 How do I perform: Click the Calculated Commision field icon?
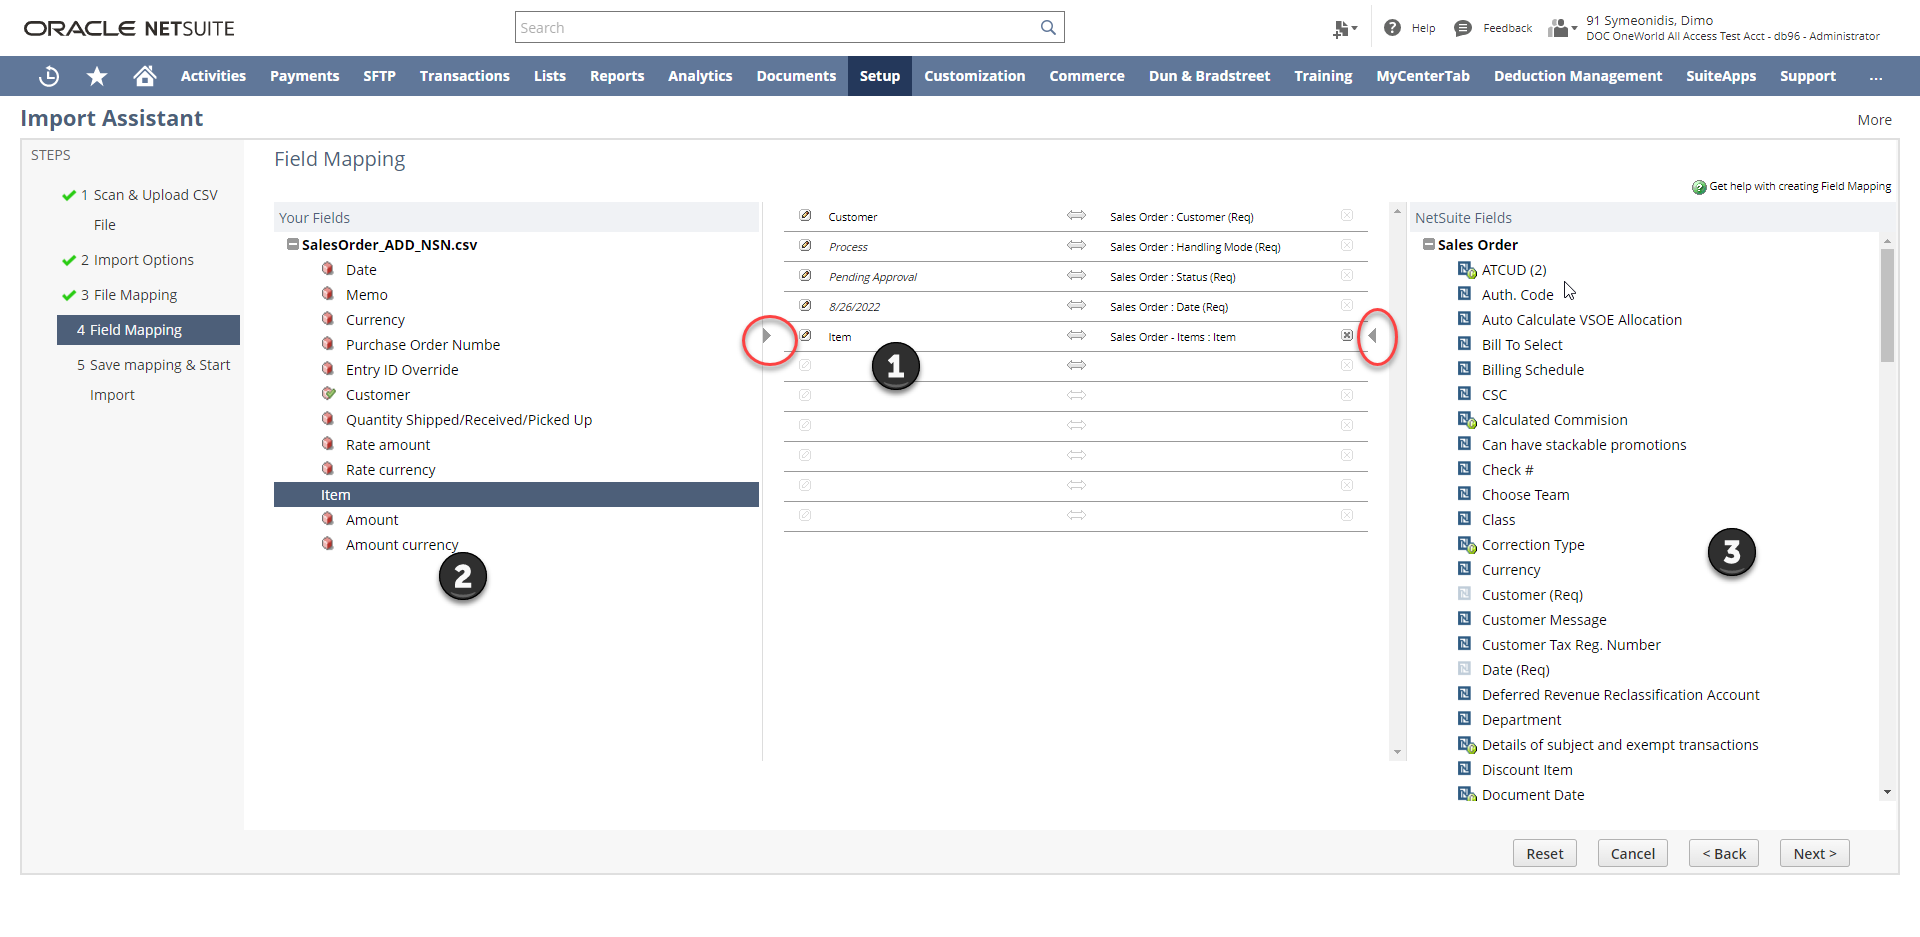pyautogui.click(x=1466, y=420)
